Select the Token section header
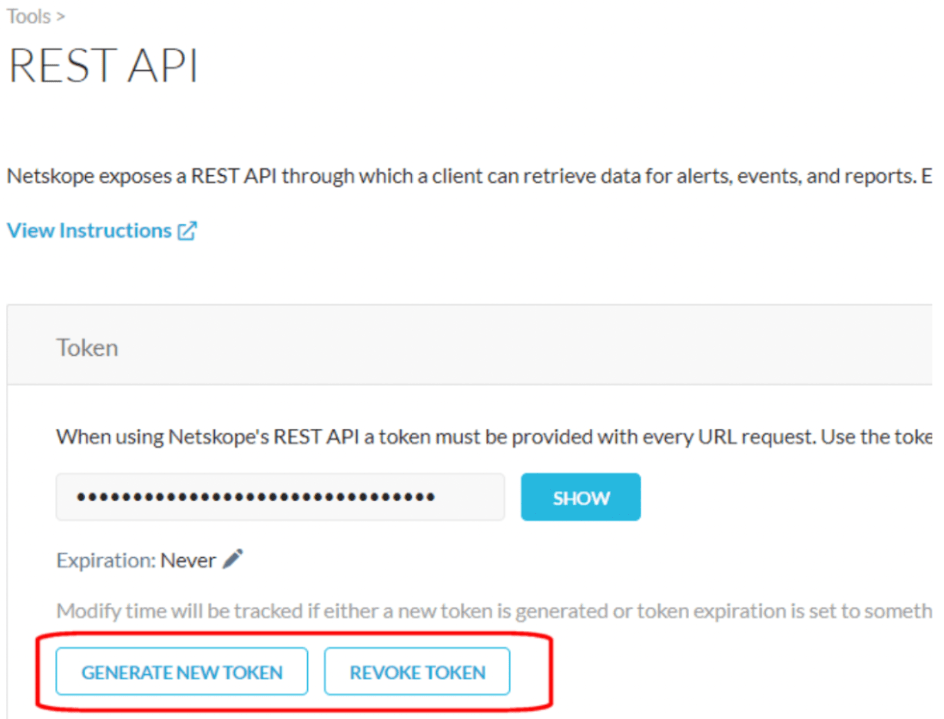This screenshot has width=944, height=719. click(x=87, y=347)
